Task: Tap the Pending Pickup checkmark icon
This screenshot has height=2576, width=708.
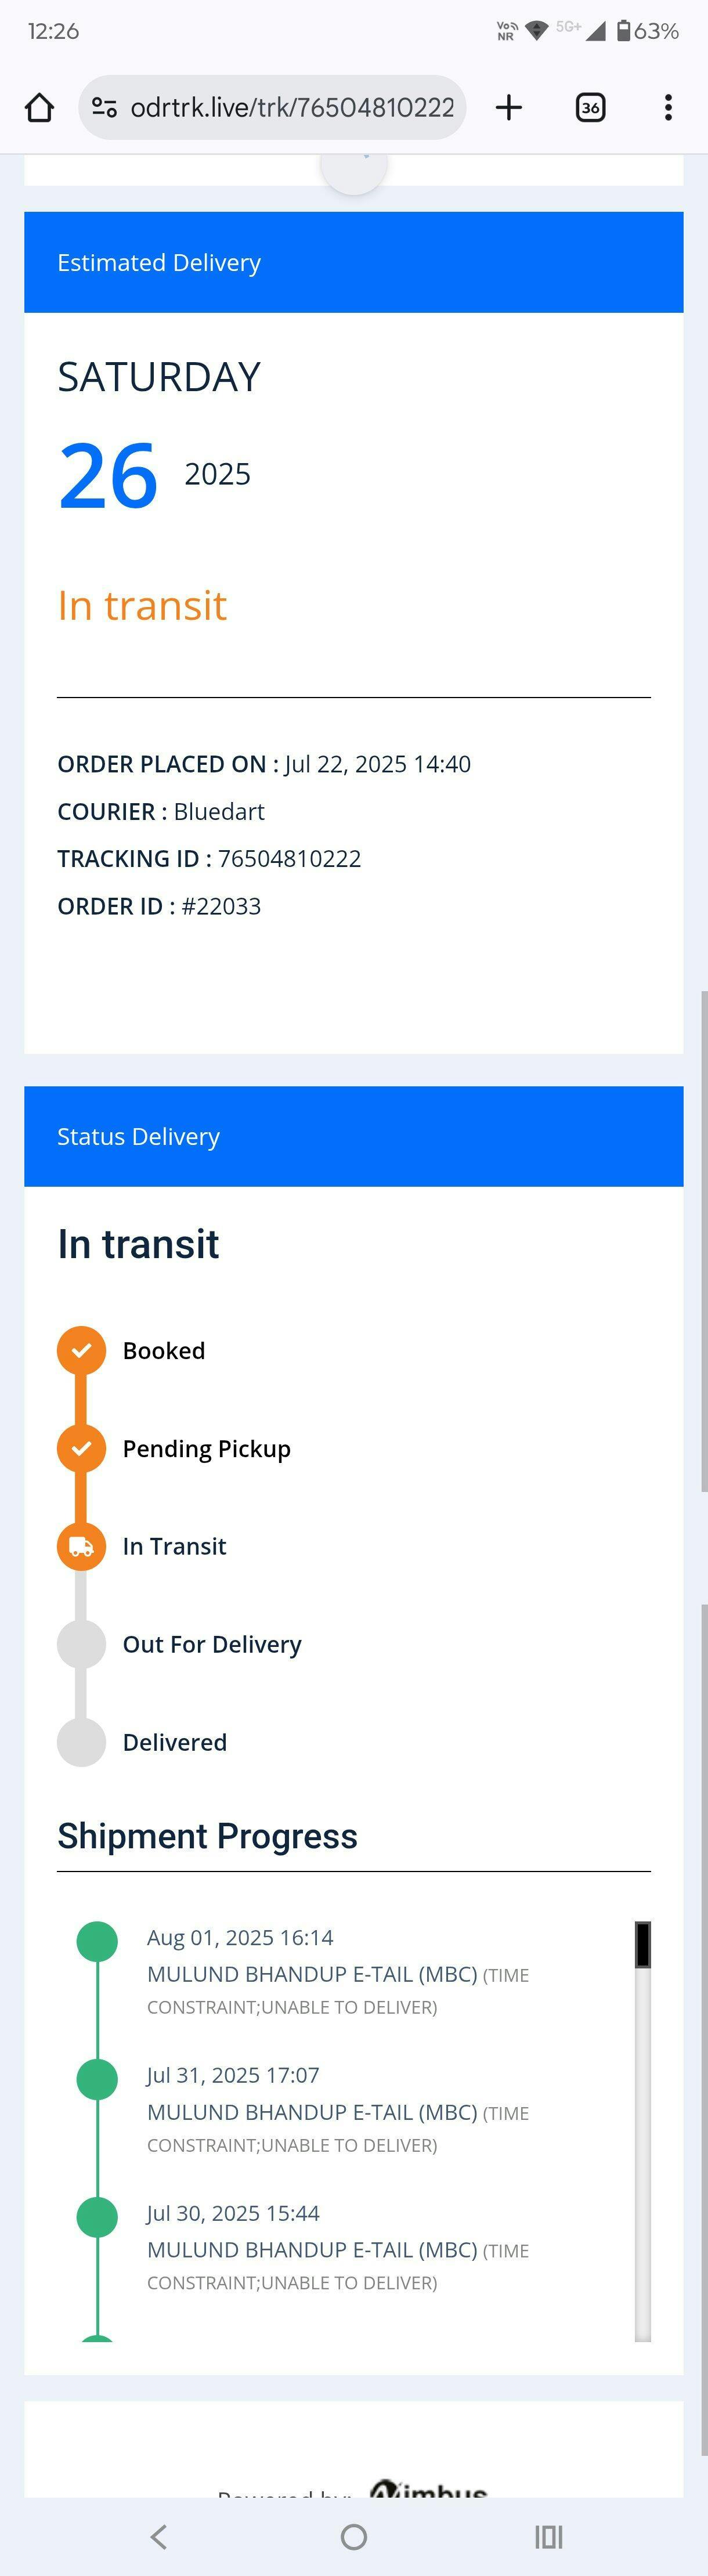Action: coord(81,1449)
